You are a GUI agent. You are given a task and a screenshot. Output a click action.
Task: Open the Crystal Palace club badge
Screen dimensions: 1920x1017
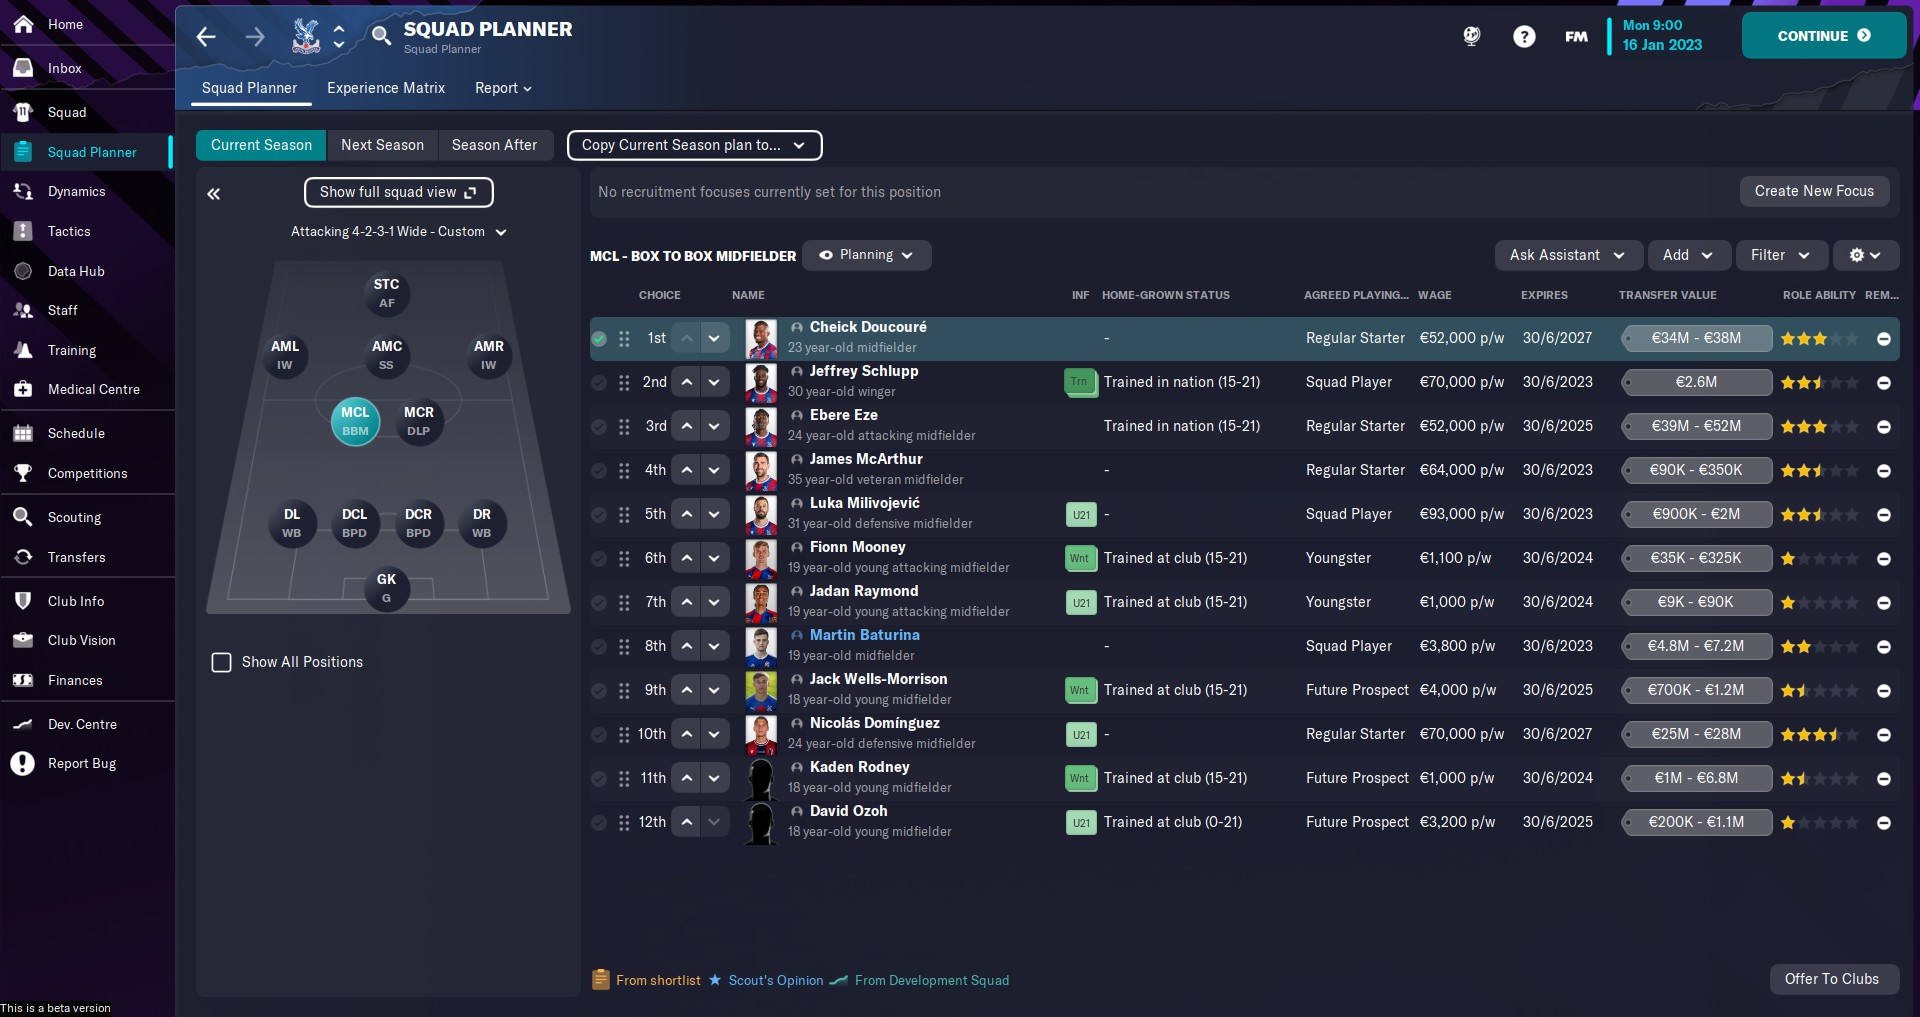tap(306, 37)
